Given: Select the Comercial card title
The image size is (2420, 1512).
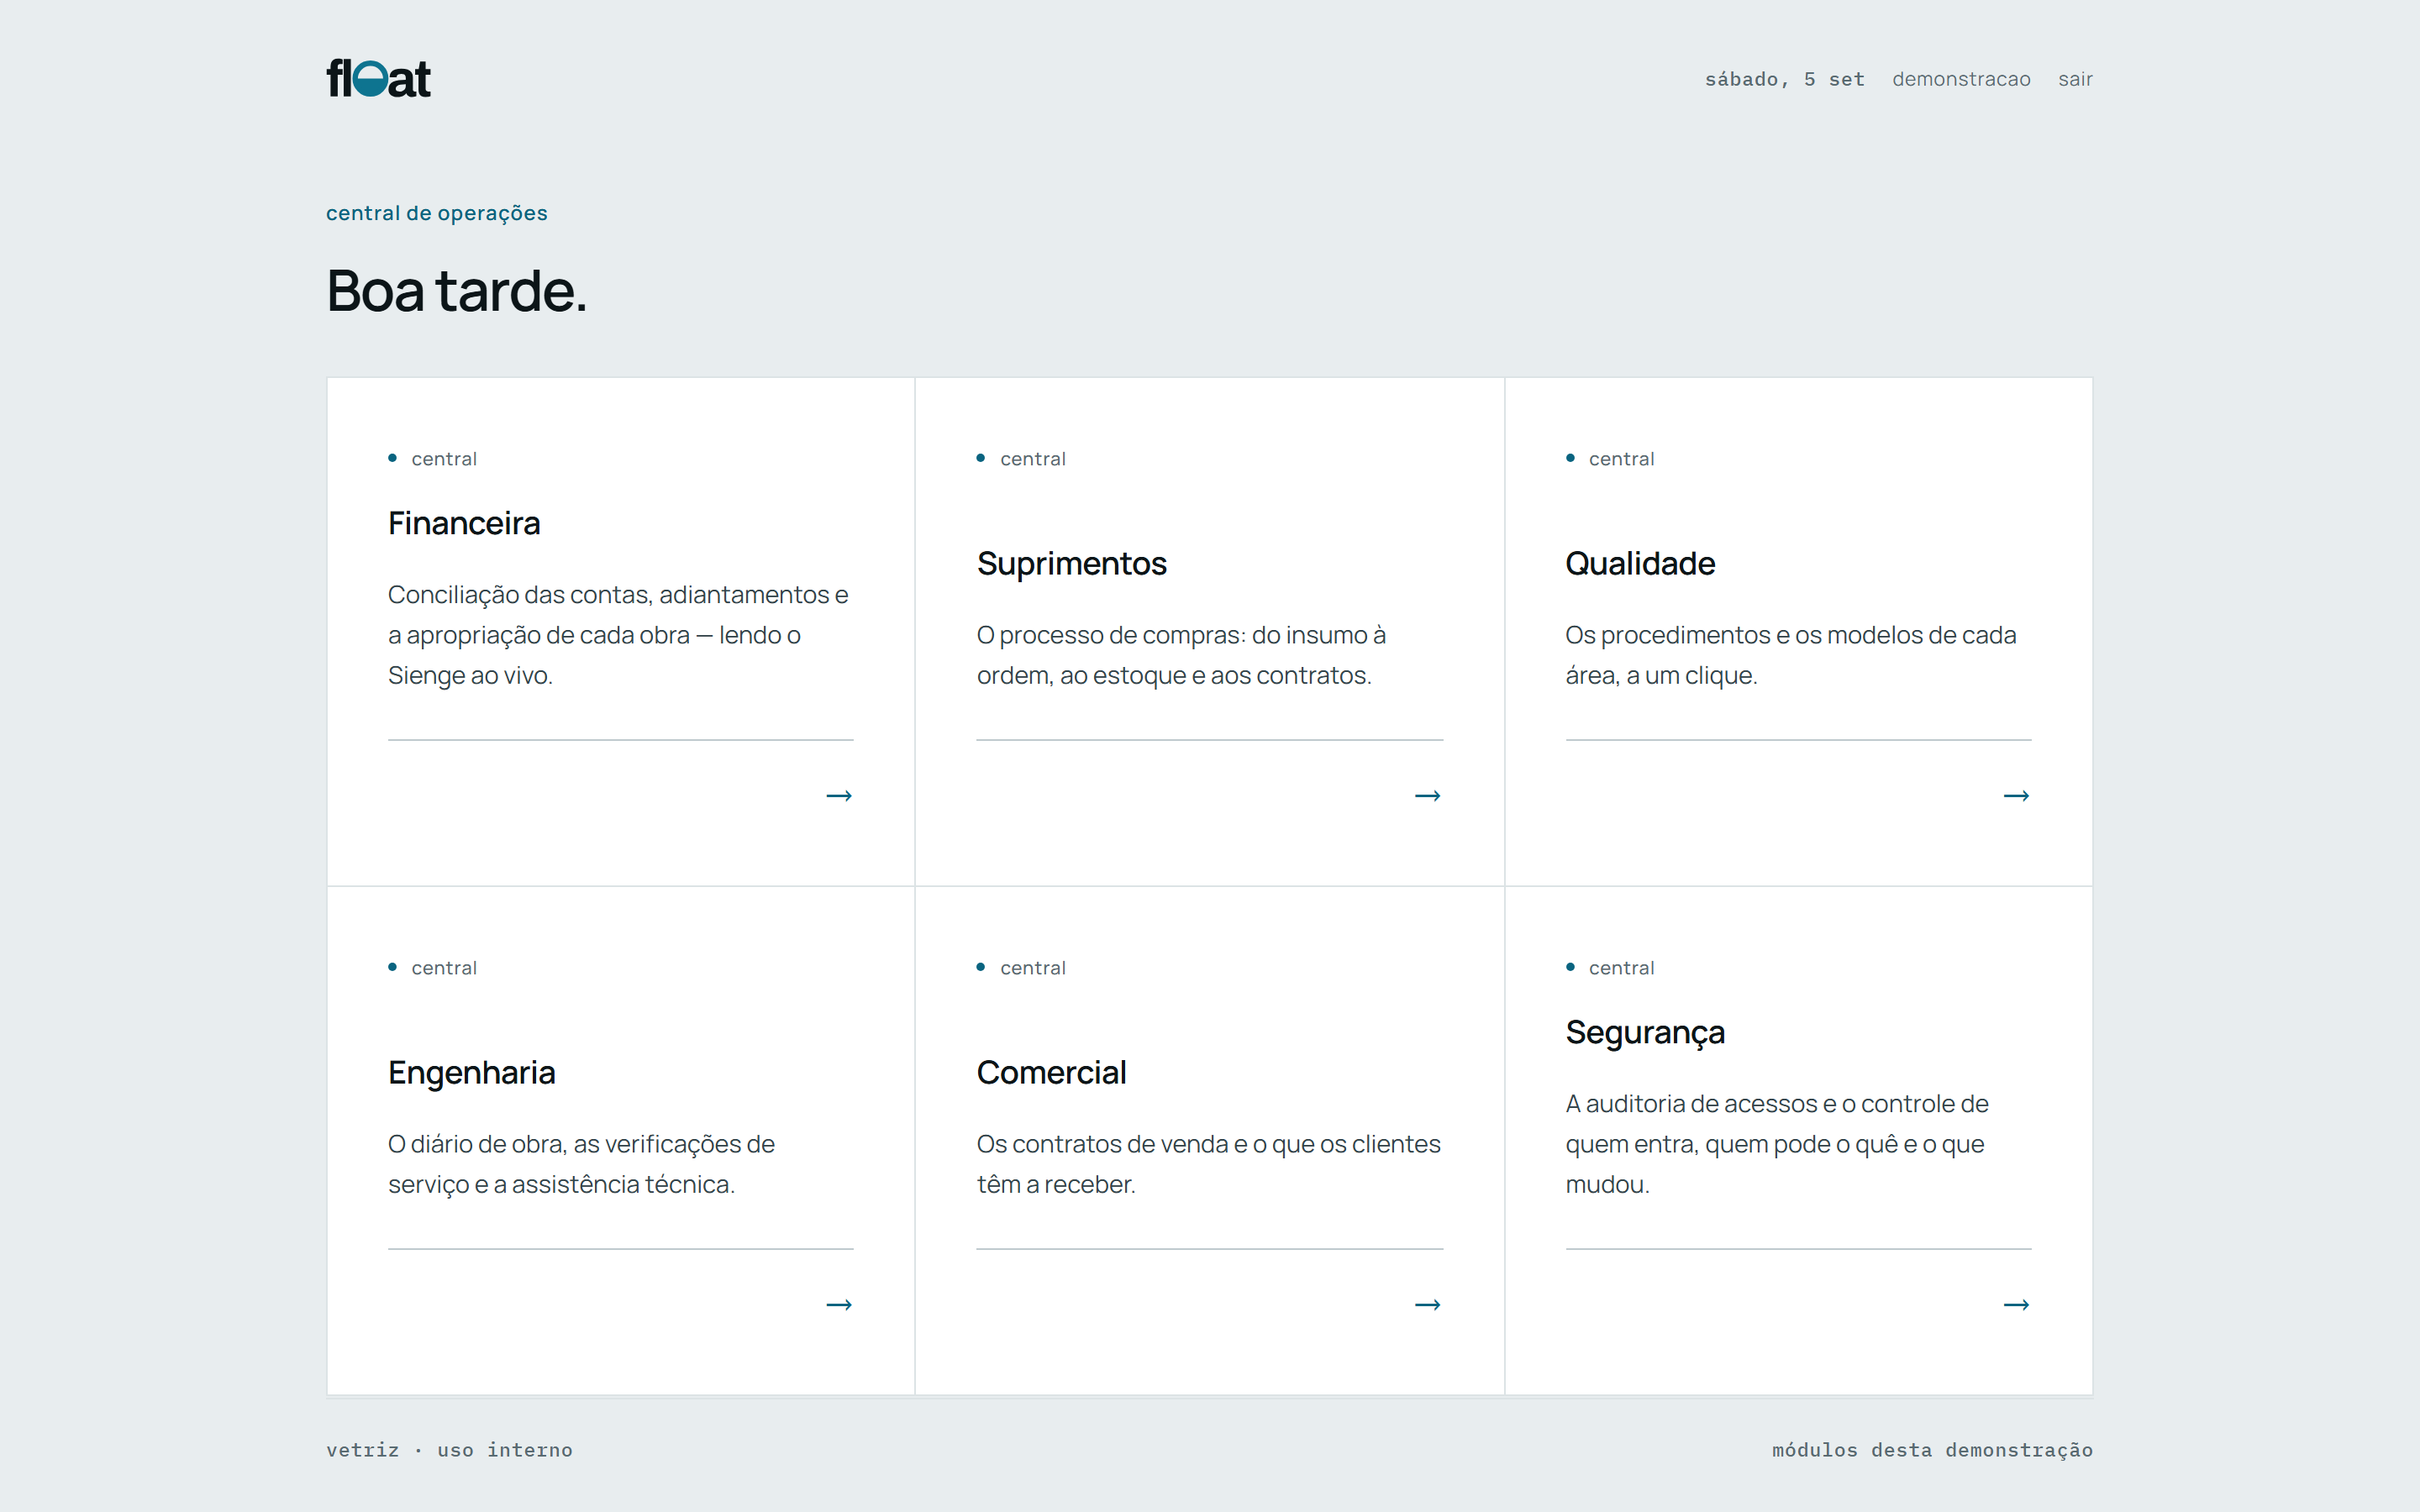Looking at the screenshot, I should (x=1051, y=1073).
